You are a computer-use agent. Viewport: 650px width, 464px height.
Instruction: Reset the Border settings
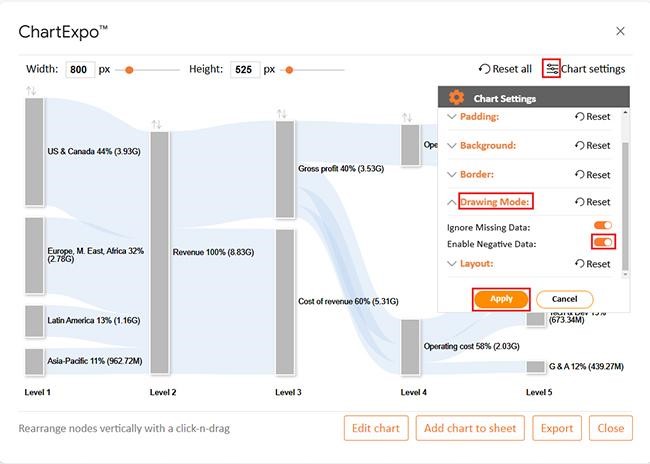click(592, 174)
